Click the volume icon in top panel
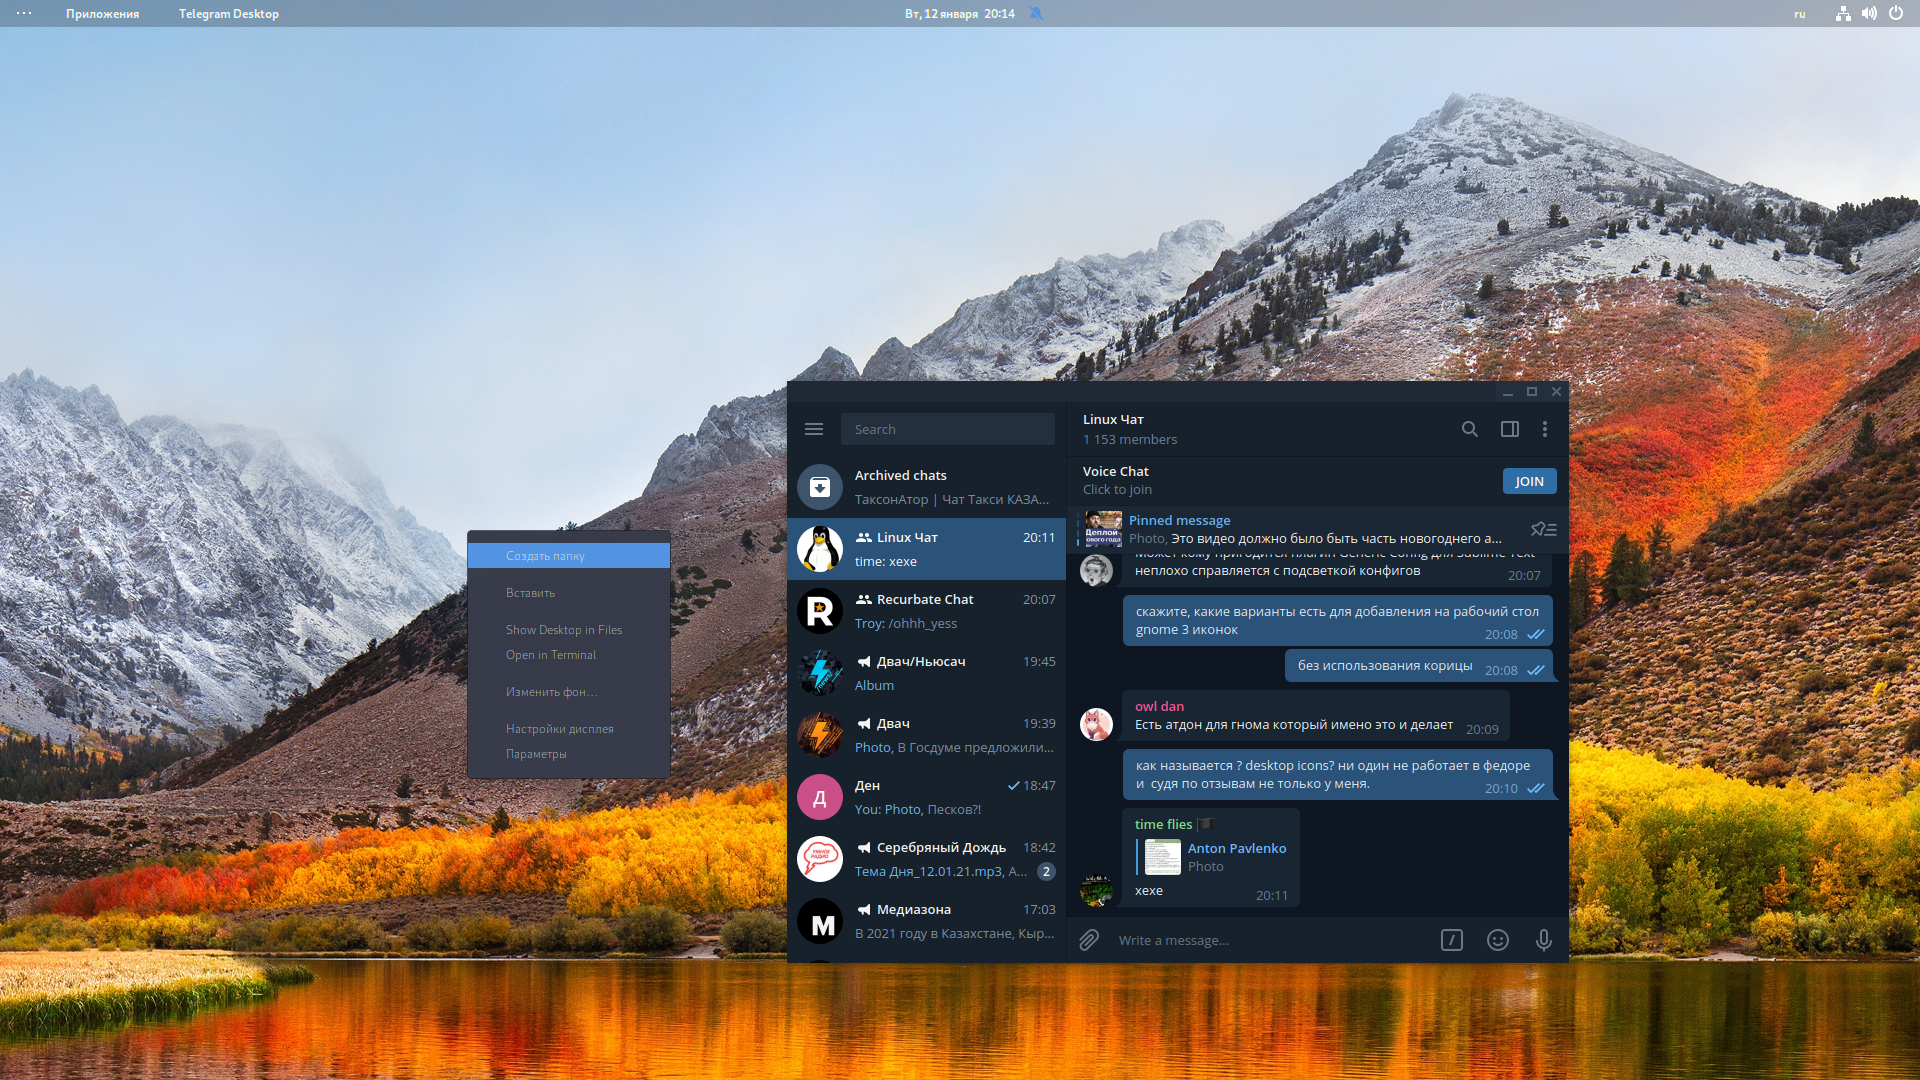 pos(1869,14)
